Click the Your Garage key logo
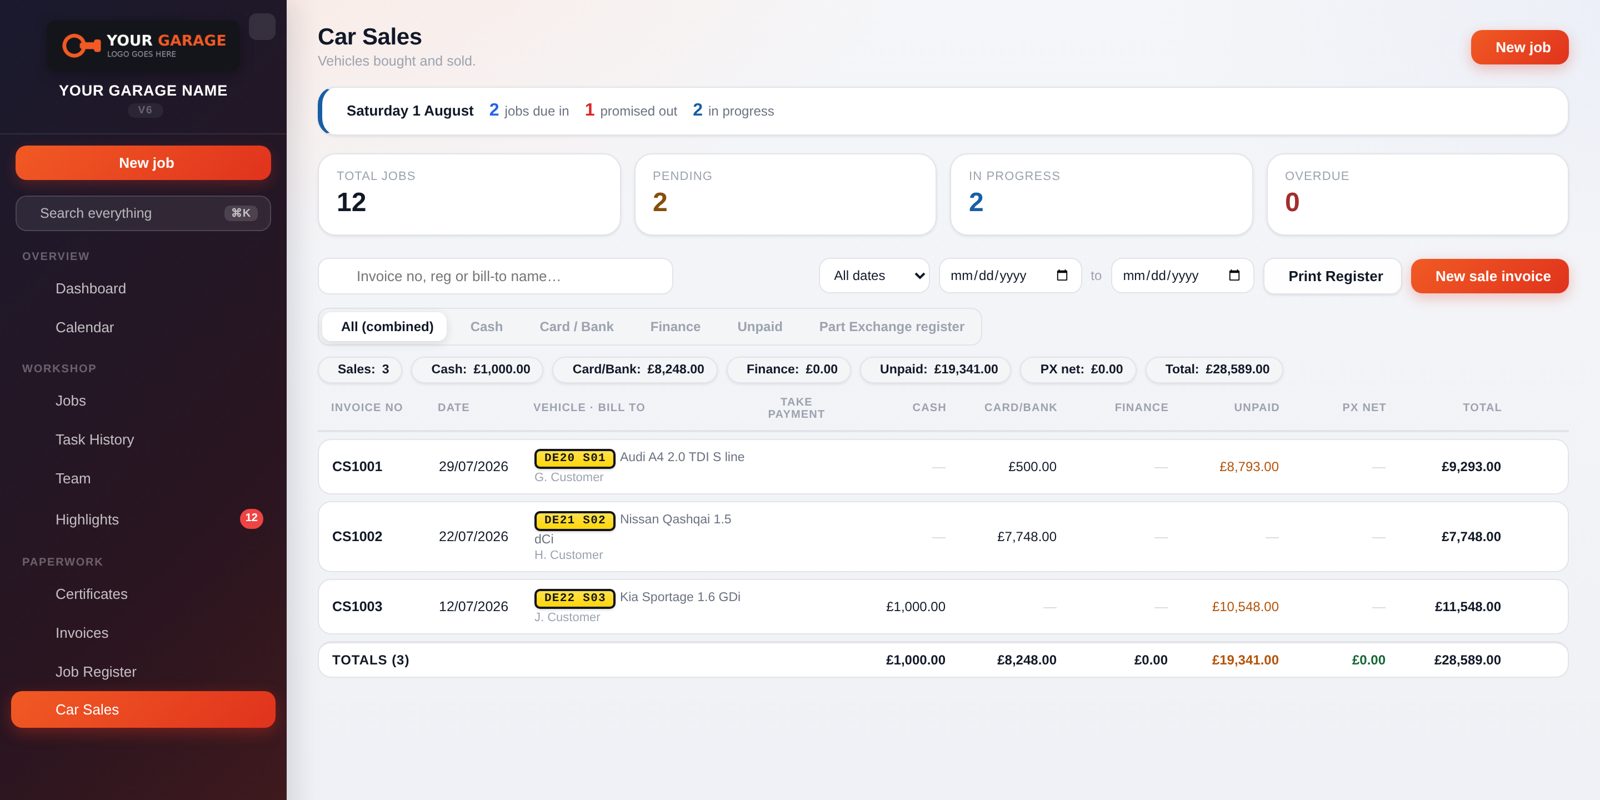This screenshot has width=1600, height=800. (143, 45)
